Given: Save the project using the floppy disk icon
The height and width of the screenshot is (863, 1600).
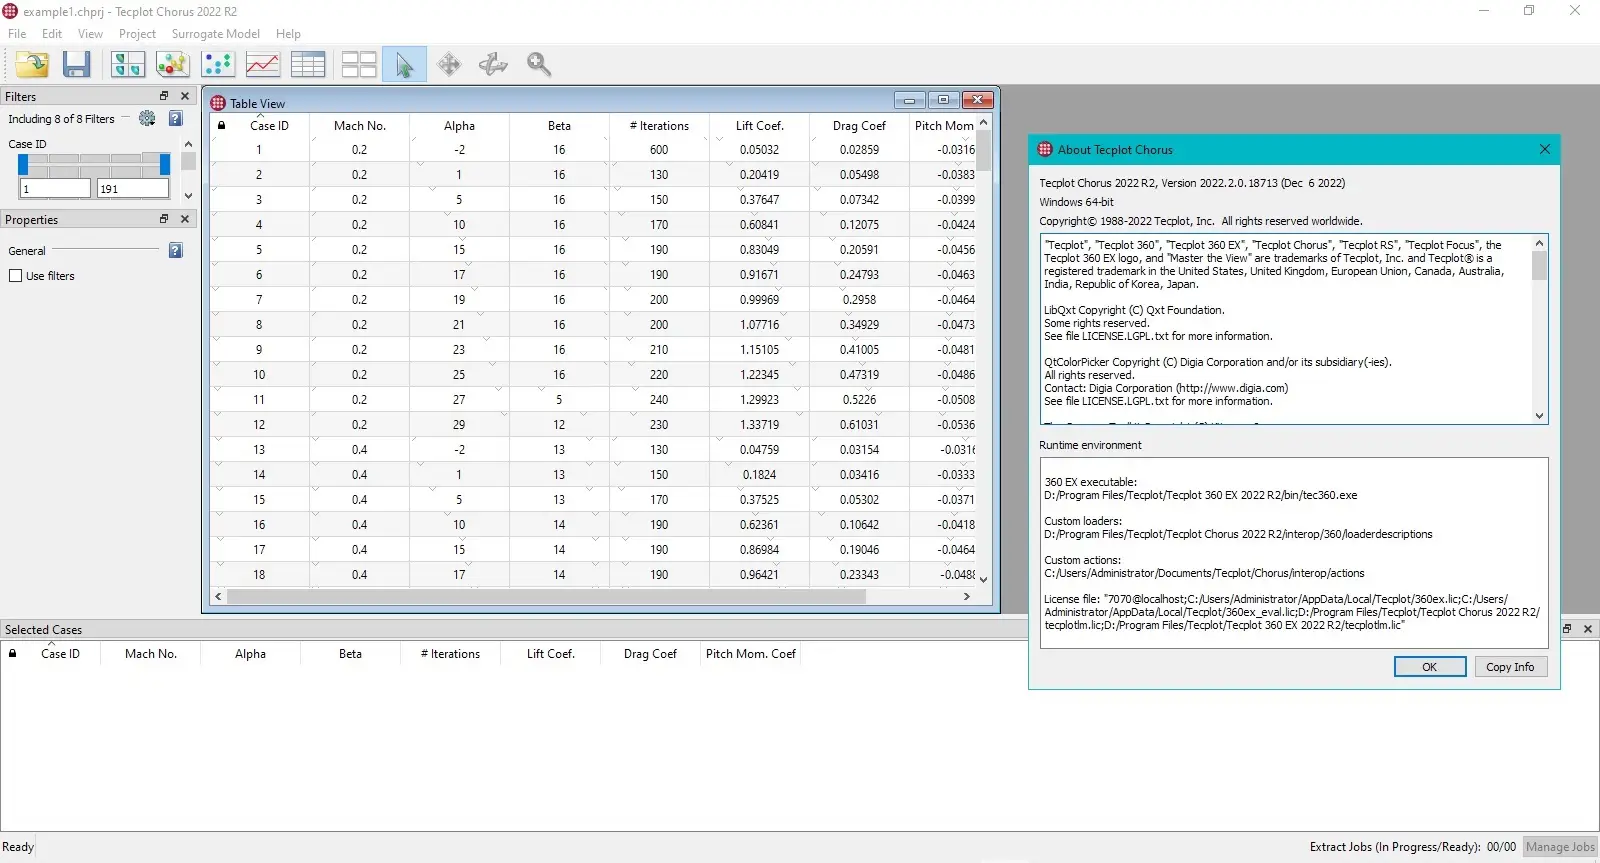Looking at the screenshot, I should tap(77, 64).
